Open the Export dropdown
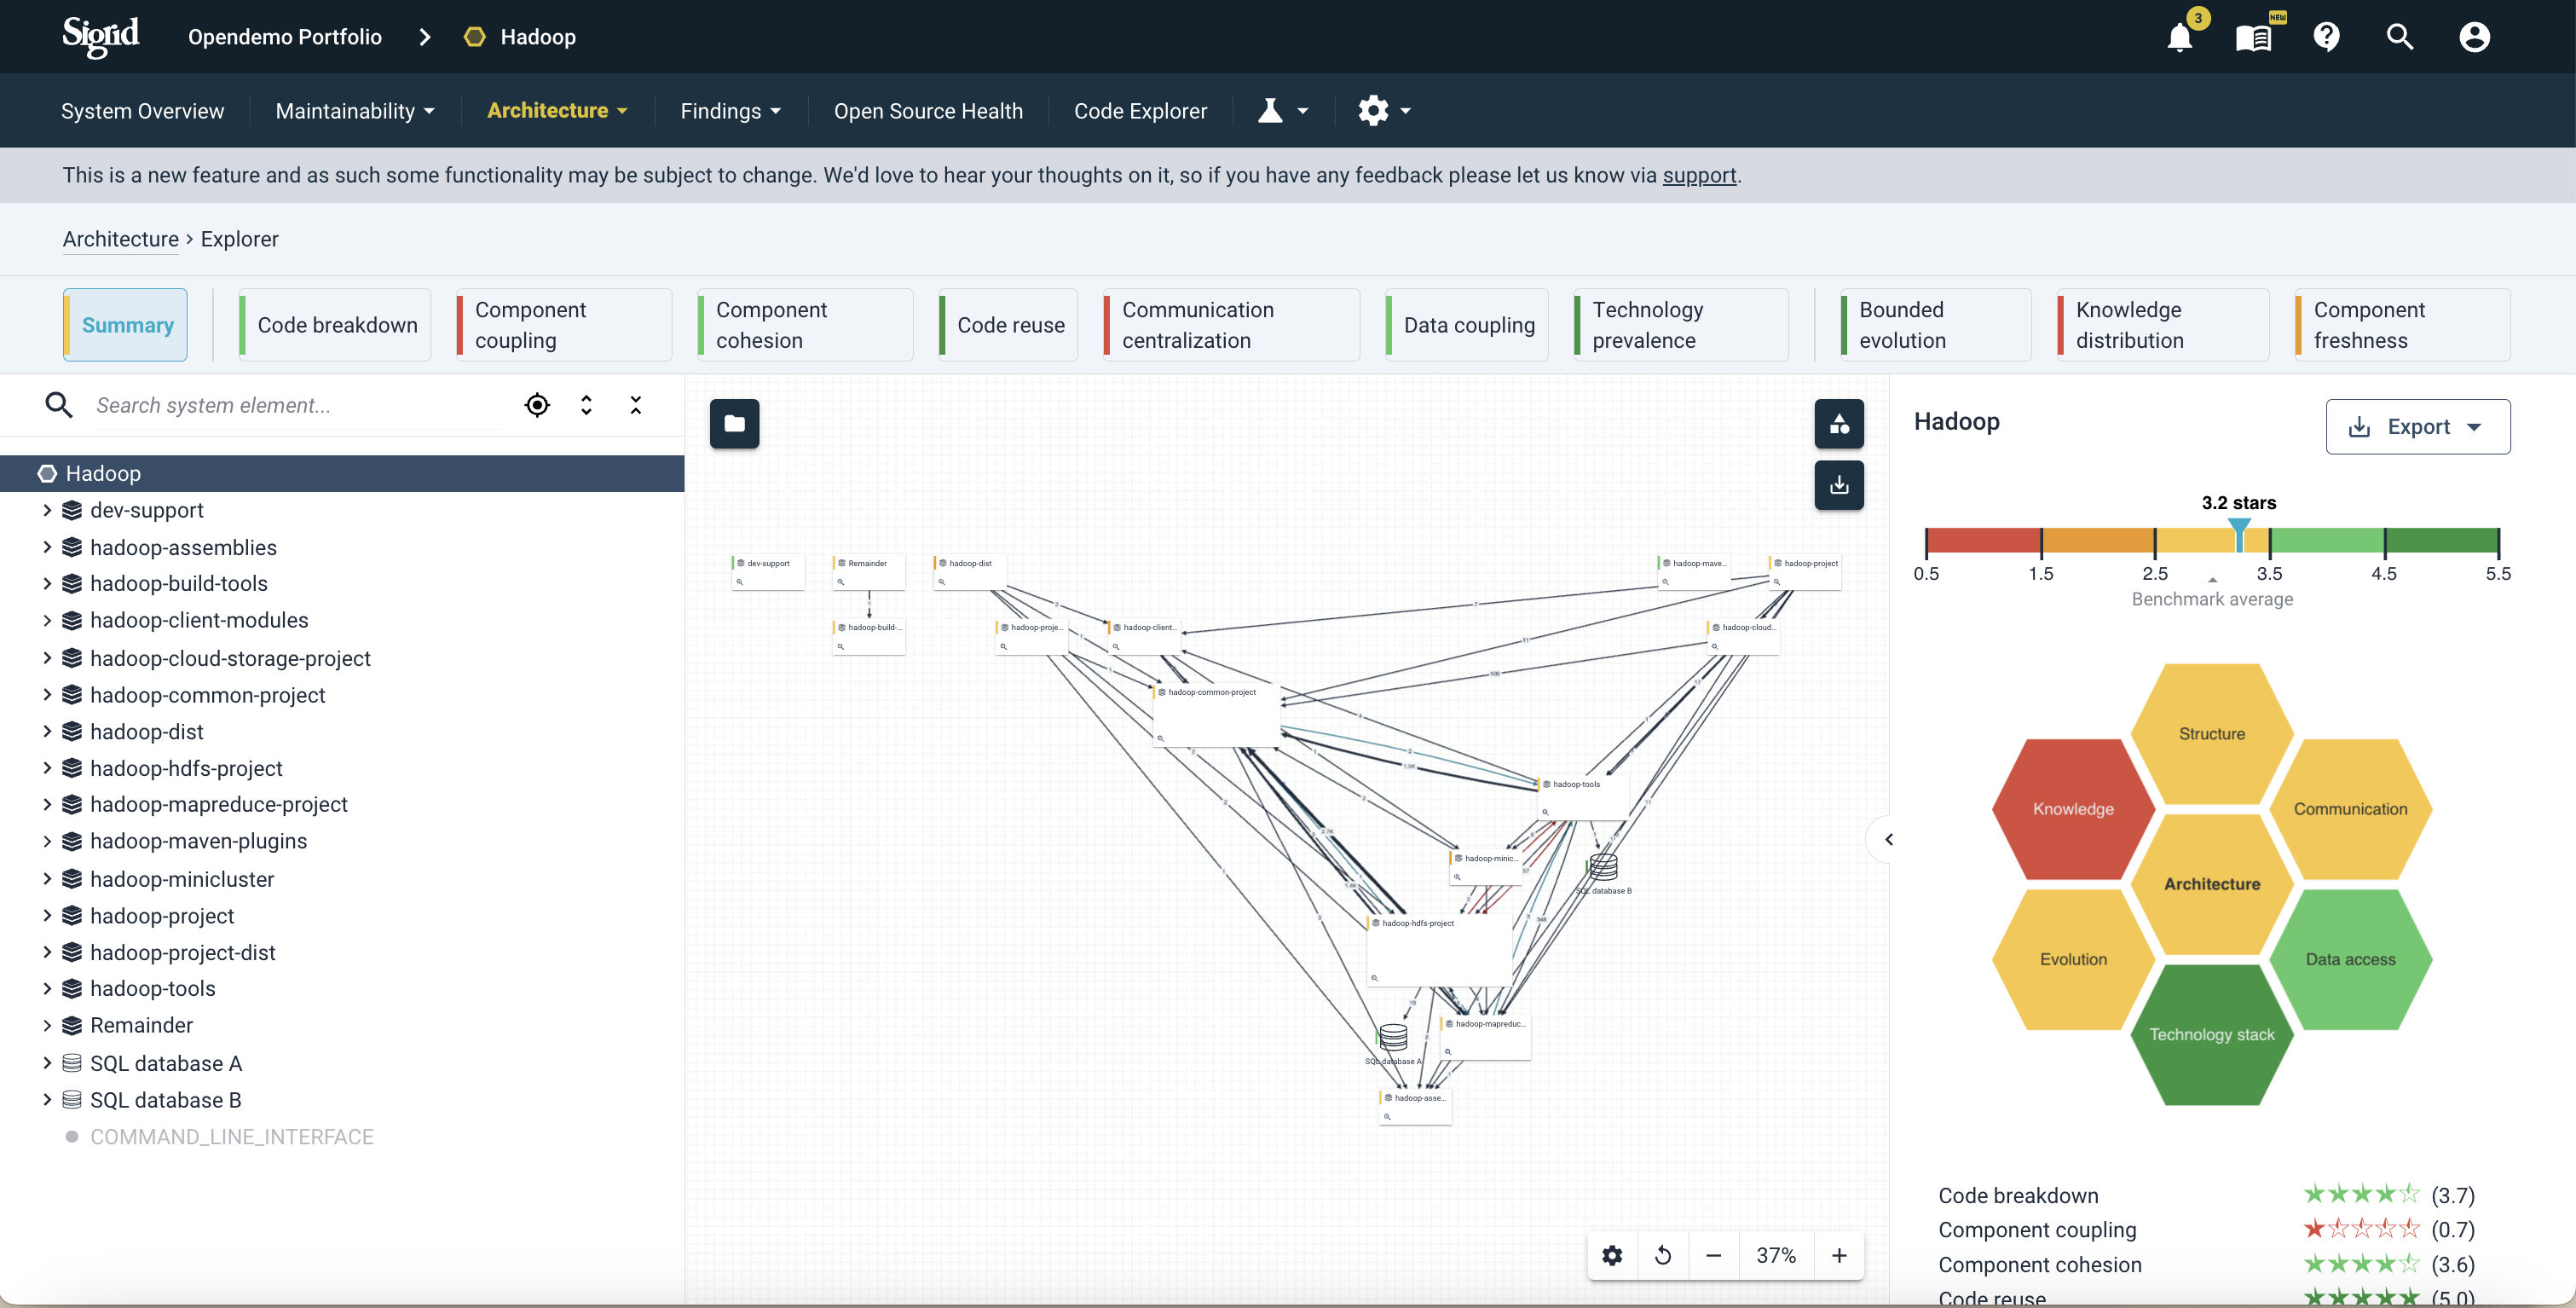Image resolution: width=2576 pixels, height=1308 pixels. coord(2417,427)
